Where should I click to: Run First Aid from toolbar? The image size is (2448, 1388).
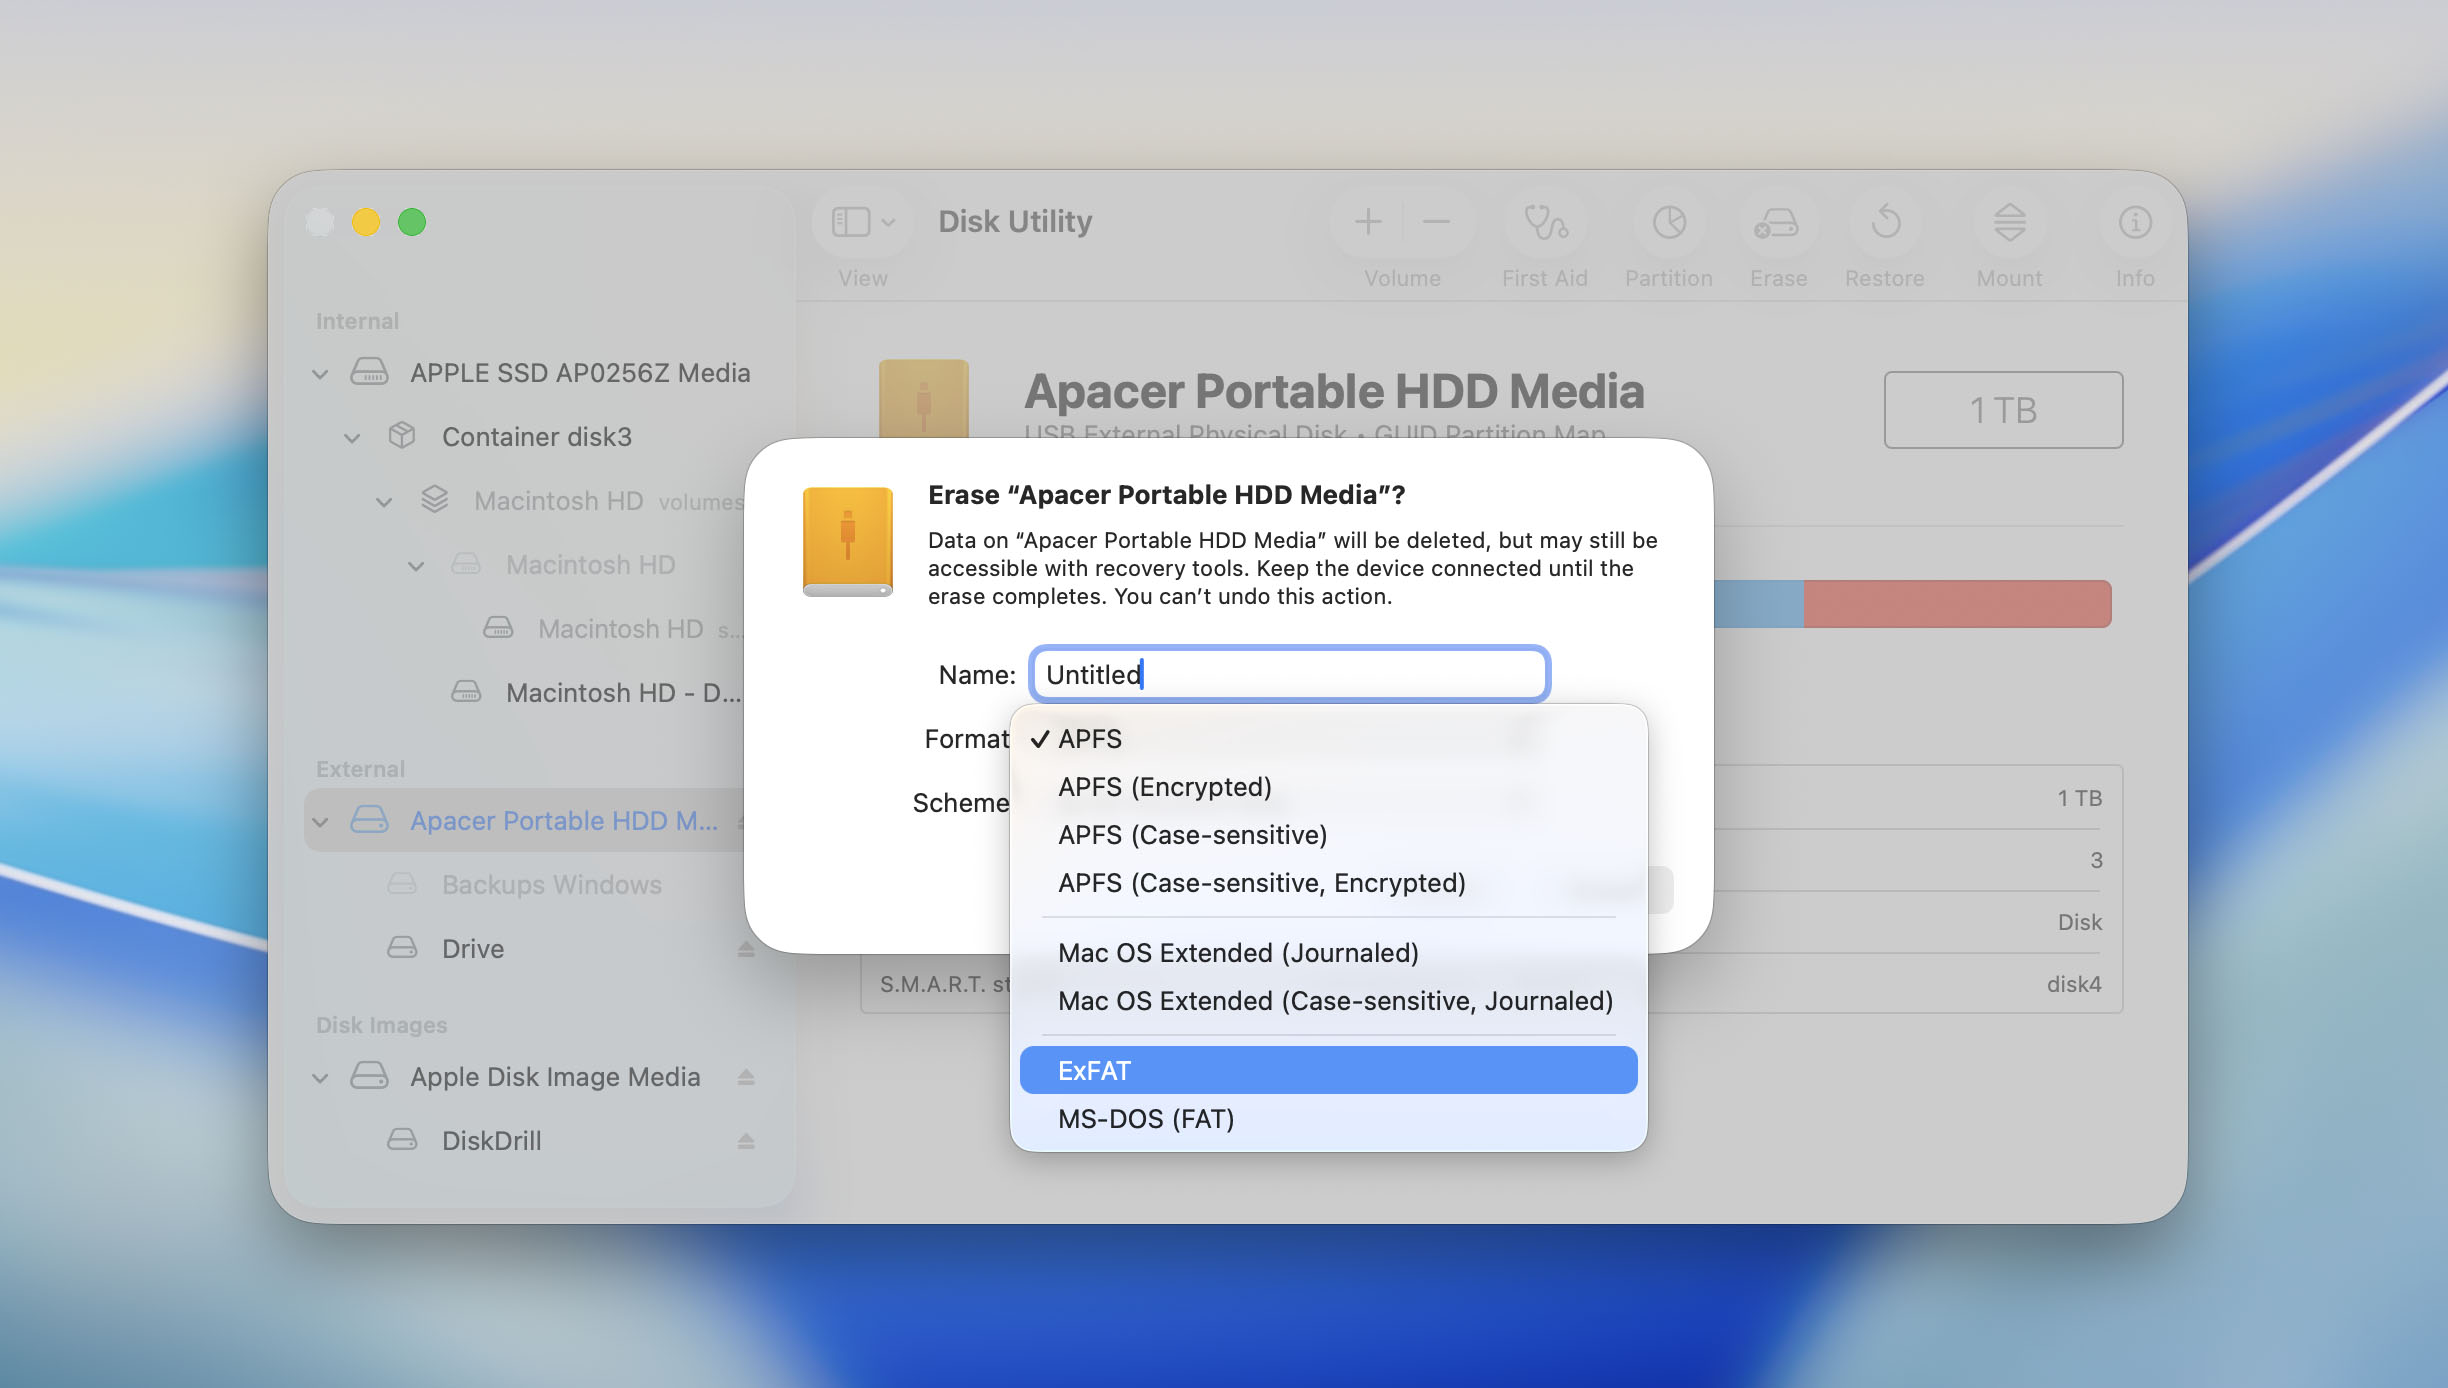pyautogui.click(x=1545, y=222)
